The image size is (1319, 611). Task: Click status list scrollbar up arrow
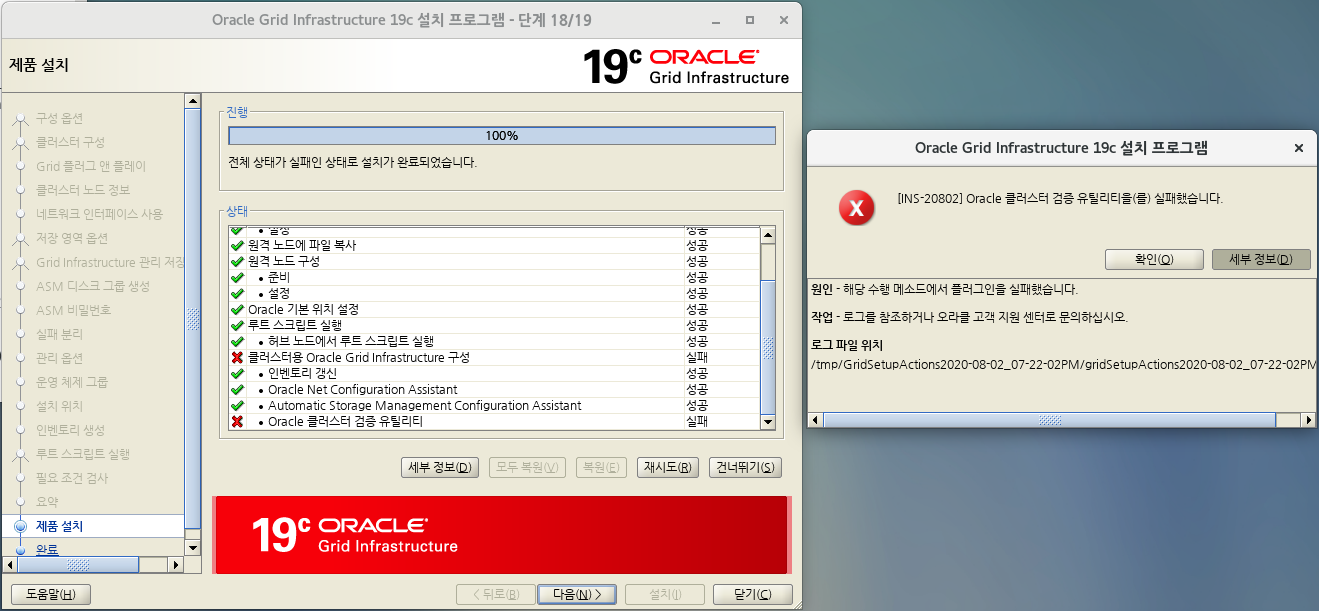click(768, 236)
